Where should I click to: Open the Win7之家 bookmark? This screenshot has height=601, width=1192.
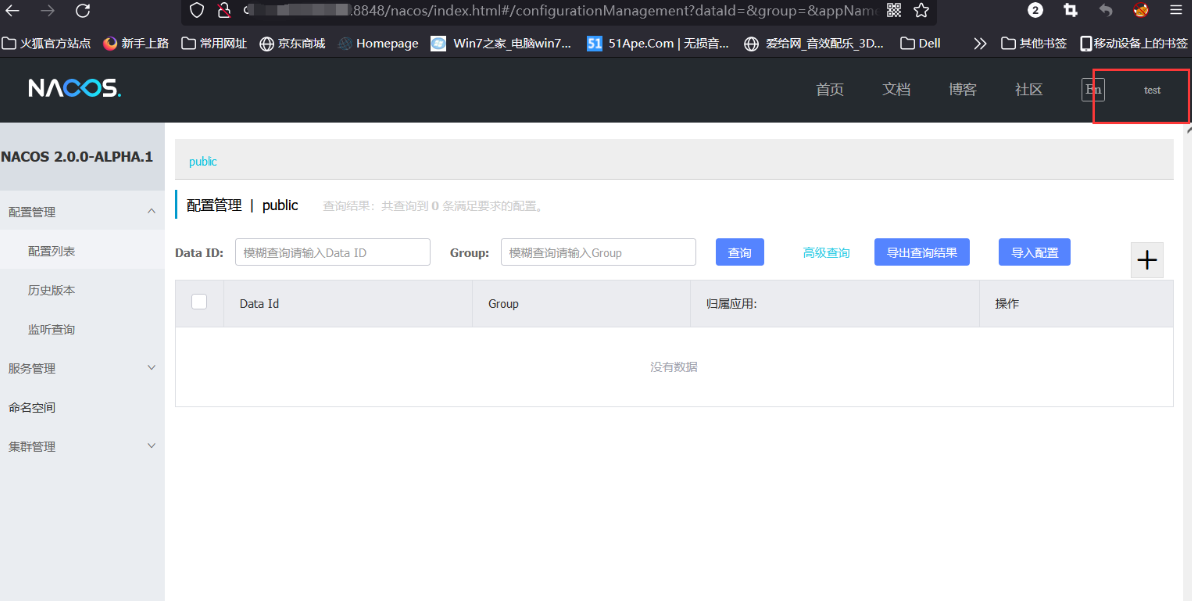(x=501, y=43)
